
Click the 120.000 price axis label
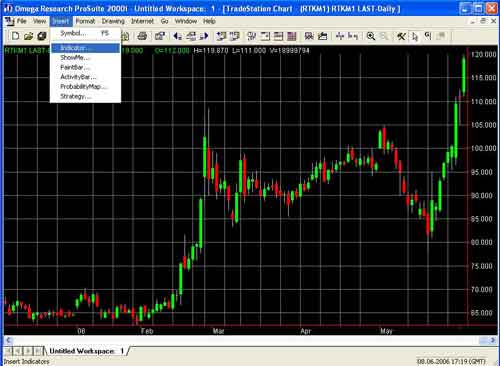tap(483, 54)
